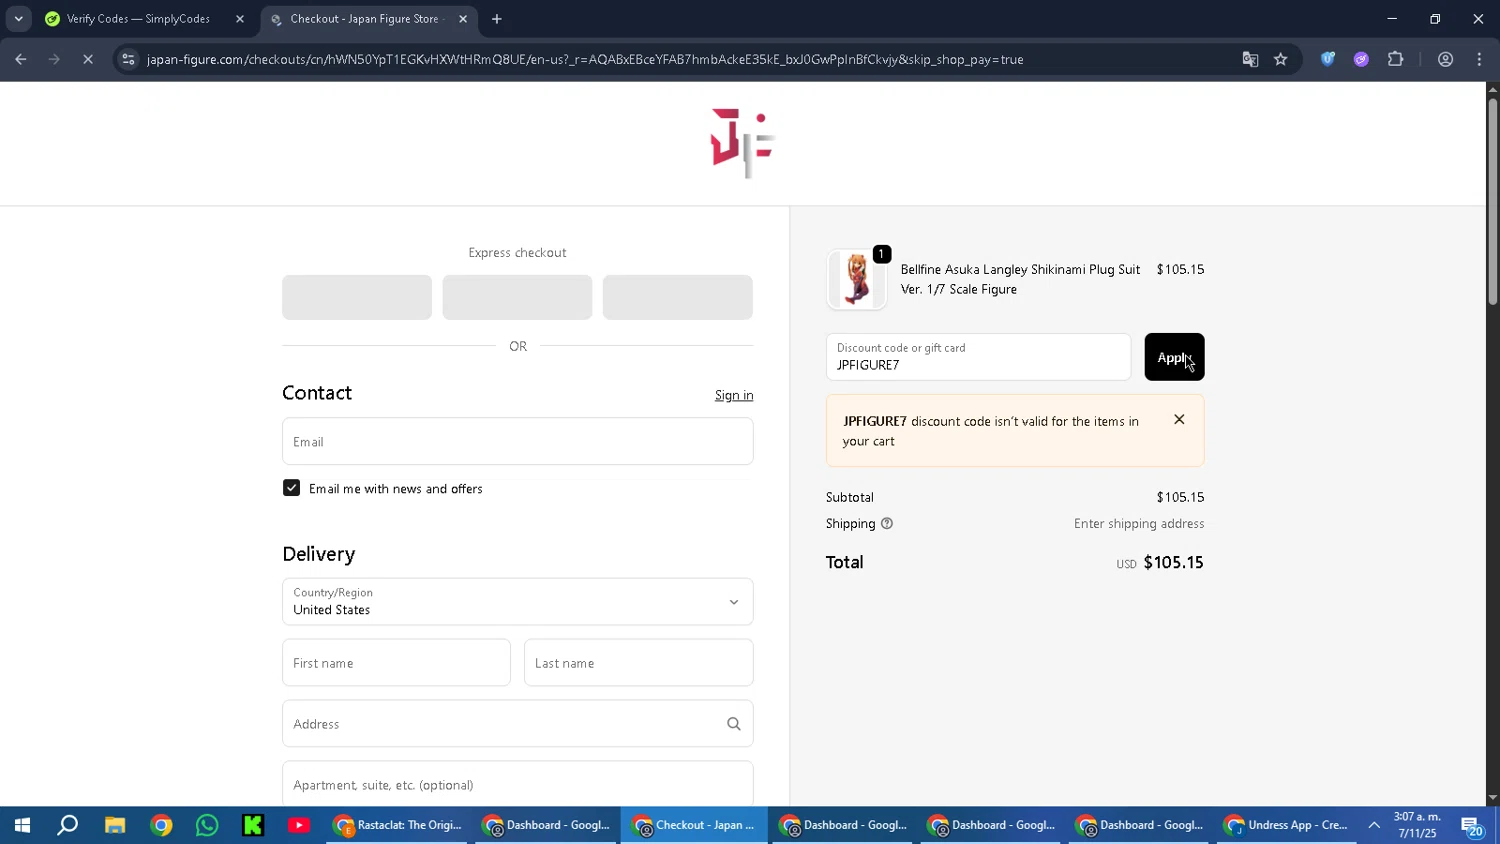Focus the Discount code or gift card field
The width and height of the screenshot is (1500, 844).
click(x=978, y=357)
